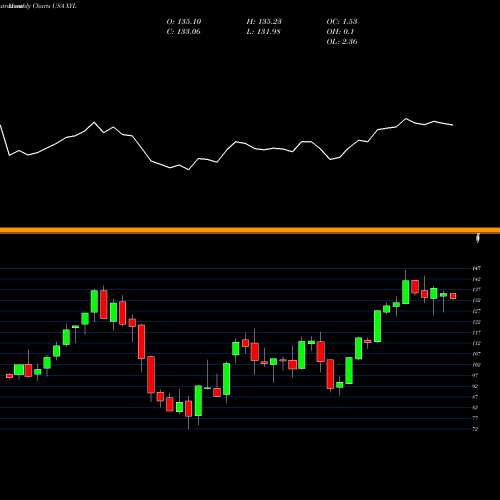Click the 147 price axis label
500x500 pixels.
click(x=477, y=268)
